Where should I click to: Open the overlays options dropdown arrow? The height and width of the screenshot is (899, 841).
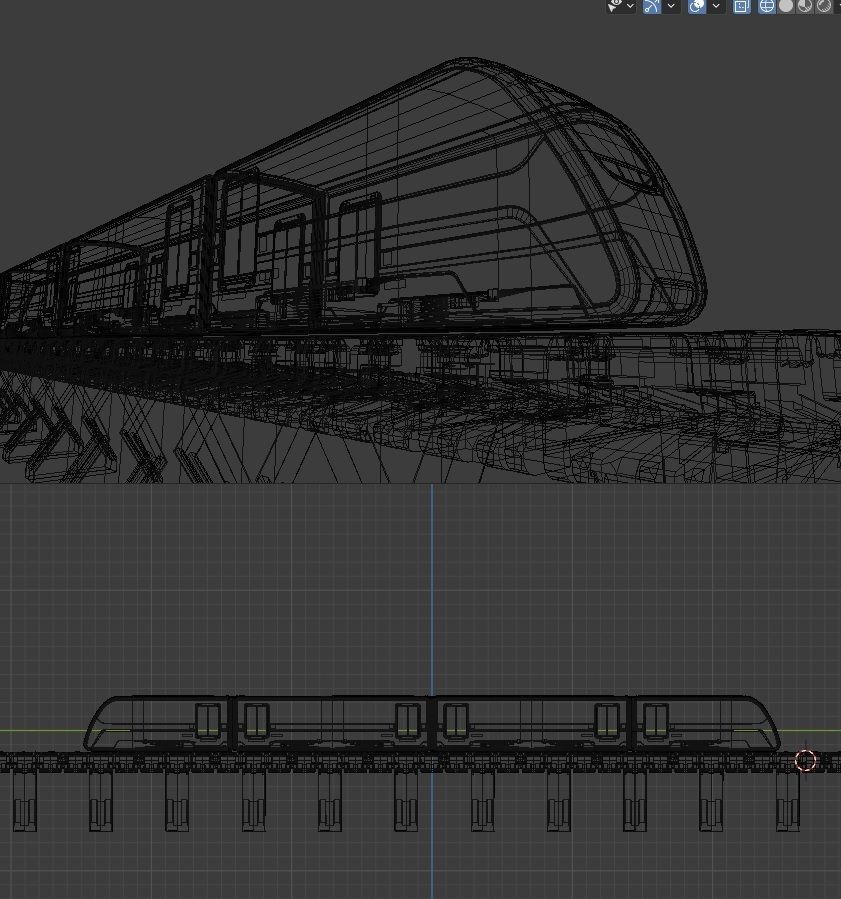coord(715,6)
